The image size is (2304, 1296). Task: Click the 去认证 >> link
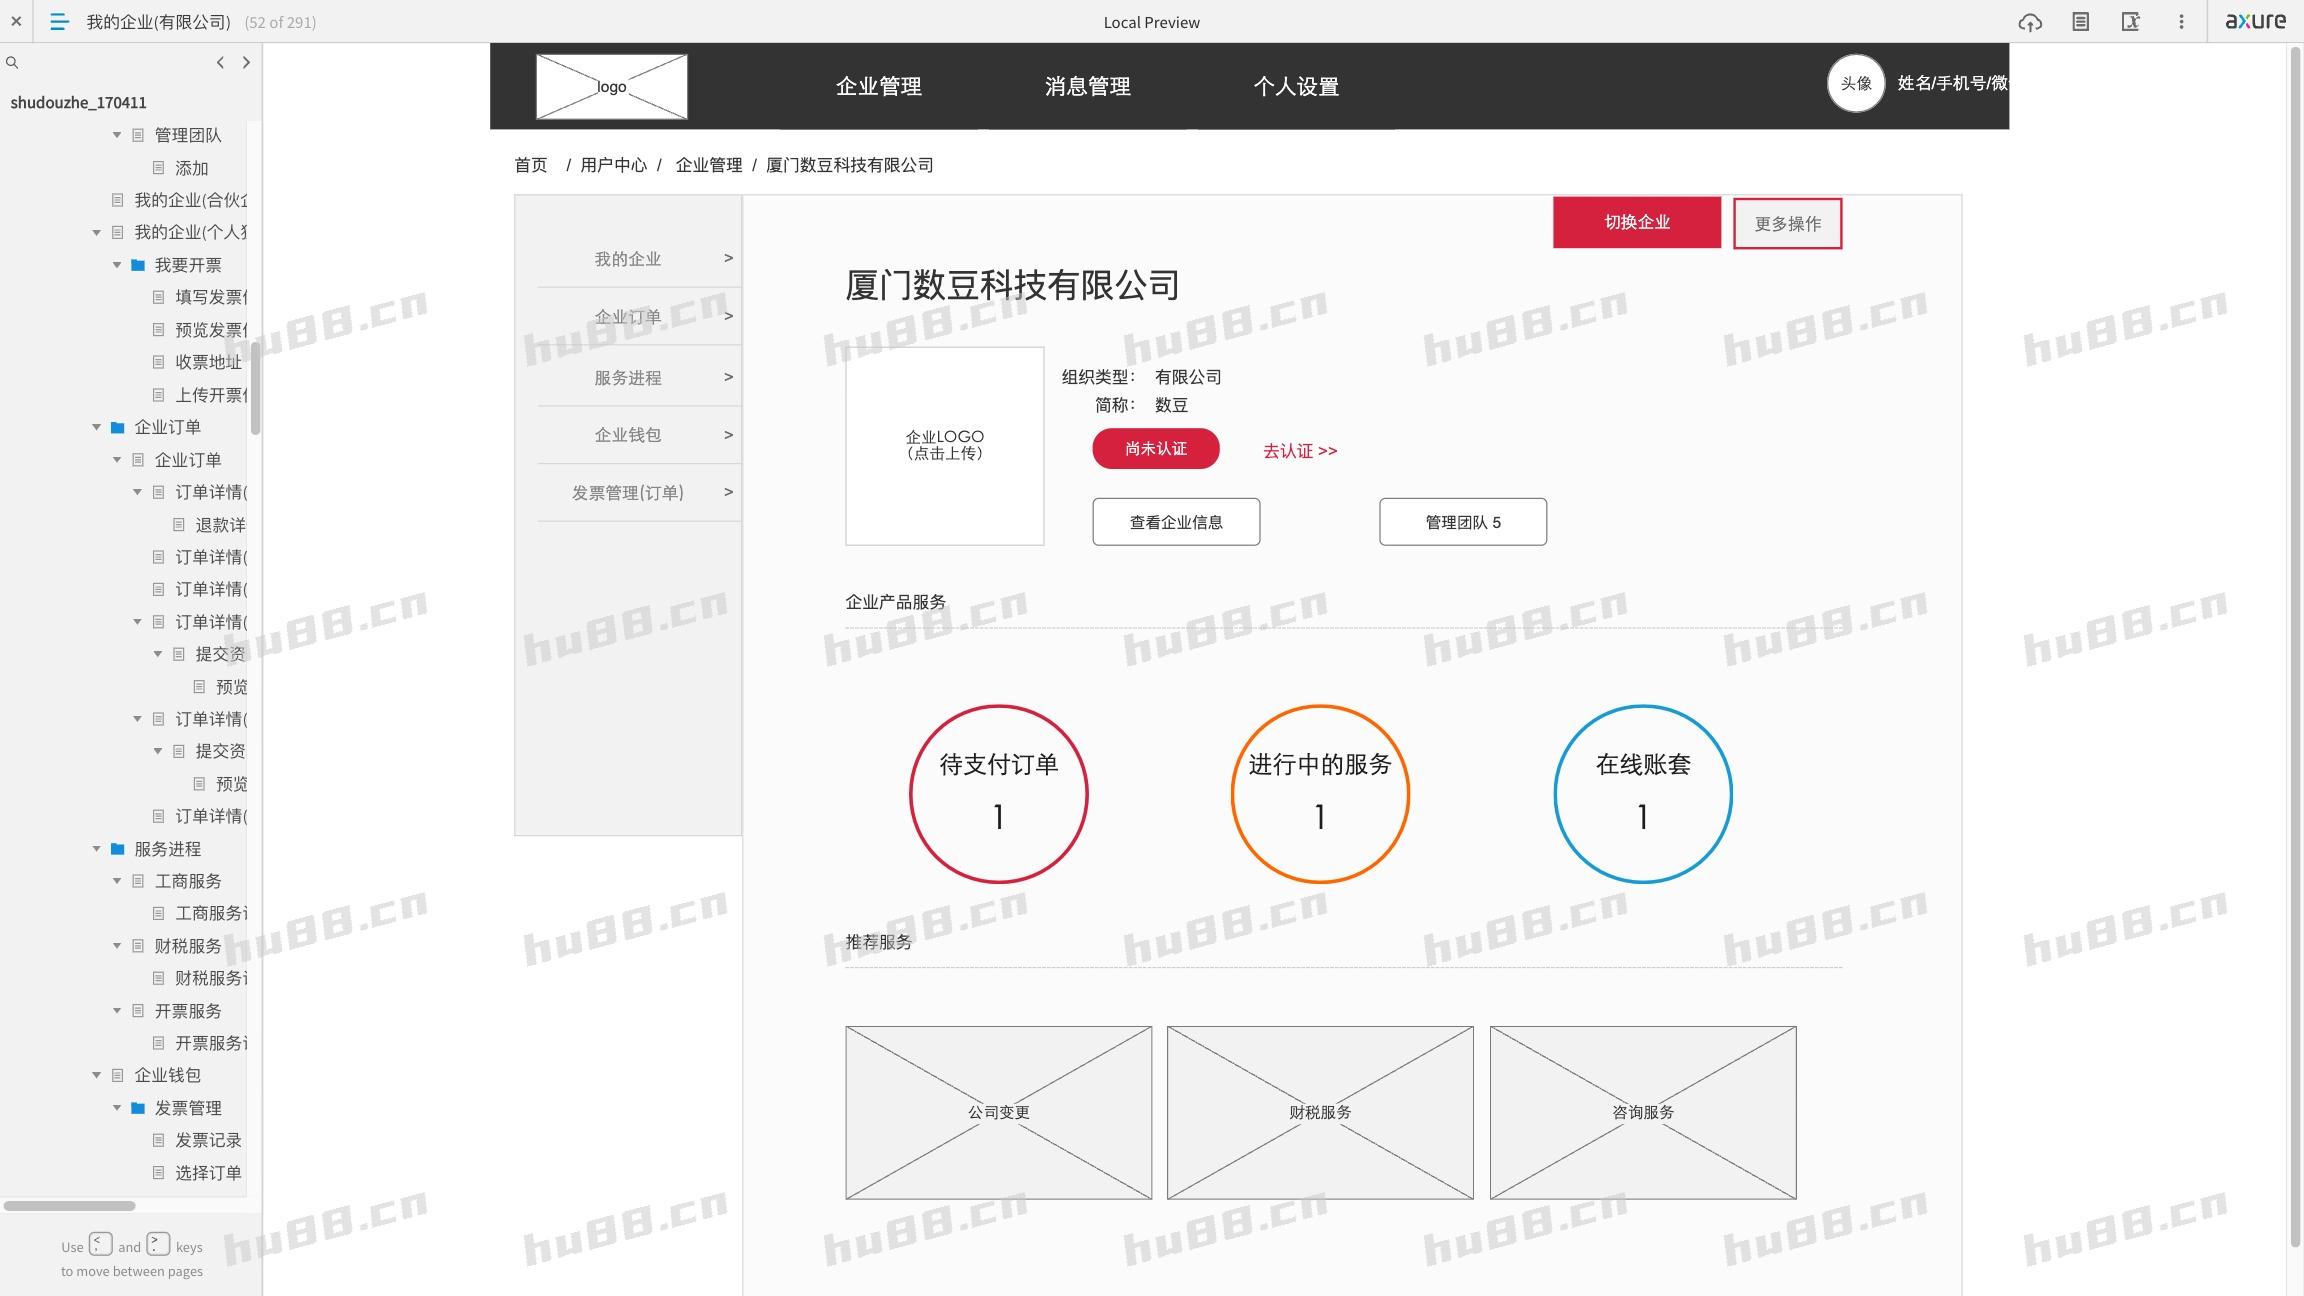[1297, 450]
